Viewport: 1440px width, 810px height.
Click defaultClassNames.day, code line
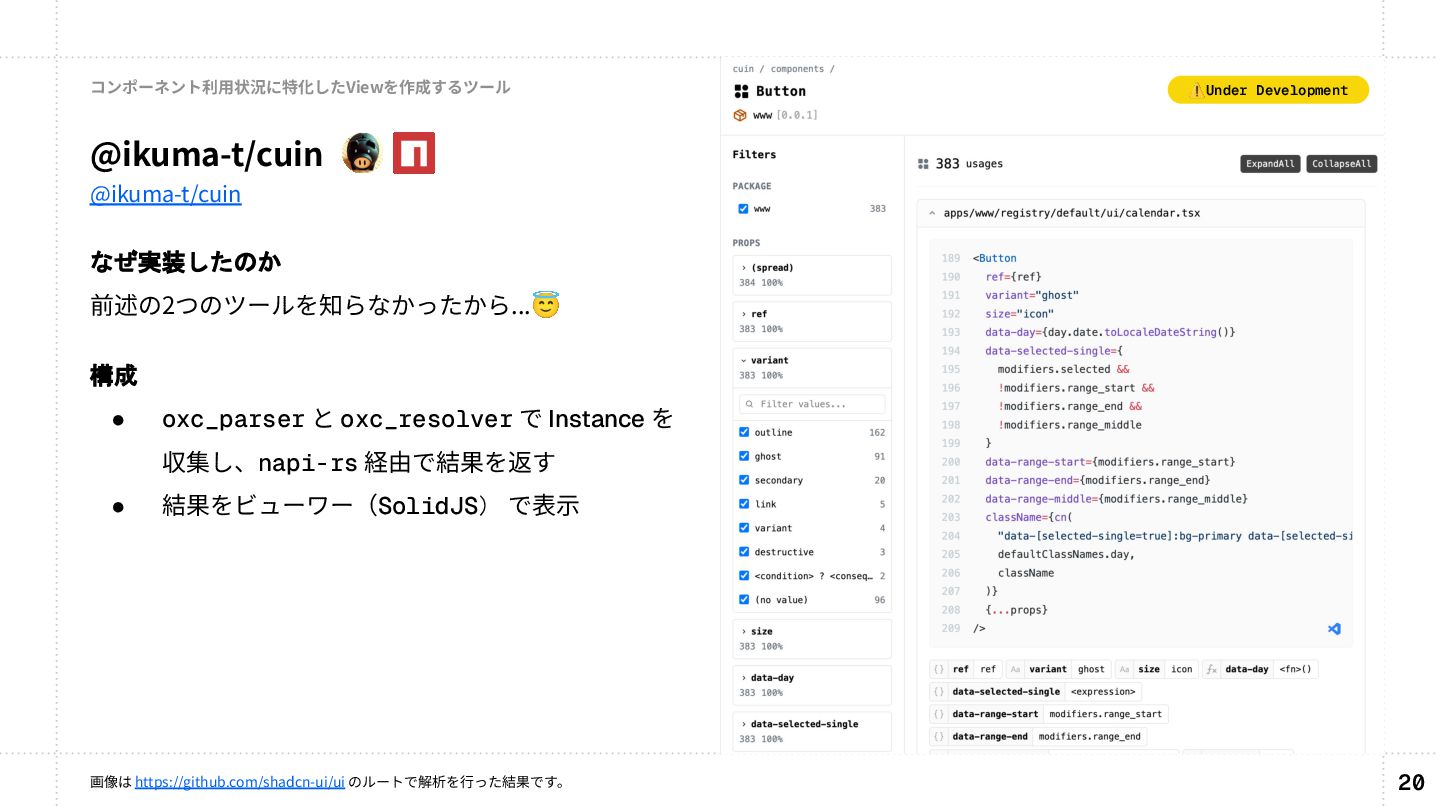pos(1066,554)
